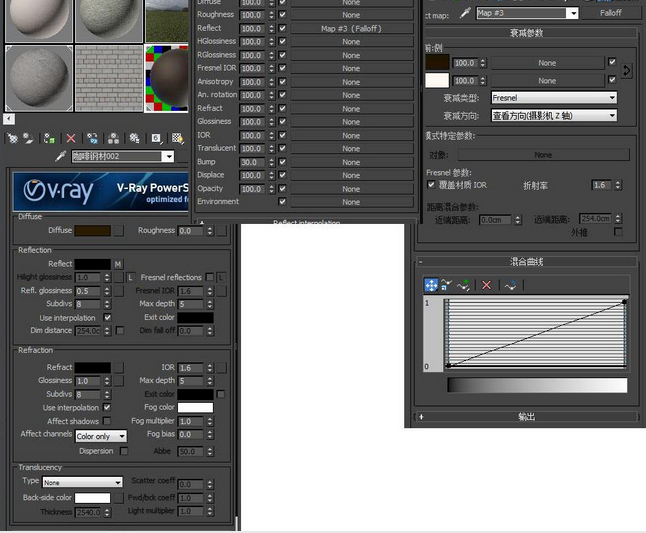Click the Put to Library icon
The width and height of the screenshot is (646, 533).
[134, 138]
